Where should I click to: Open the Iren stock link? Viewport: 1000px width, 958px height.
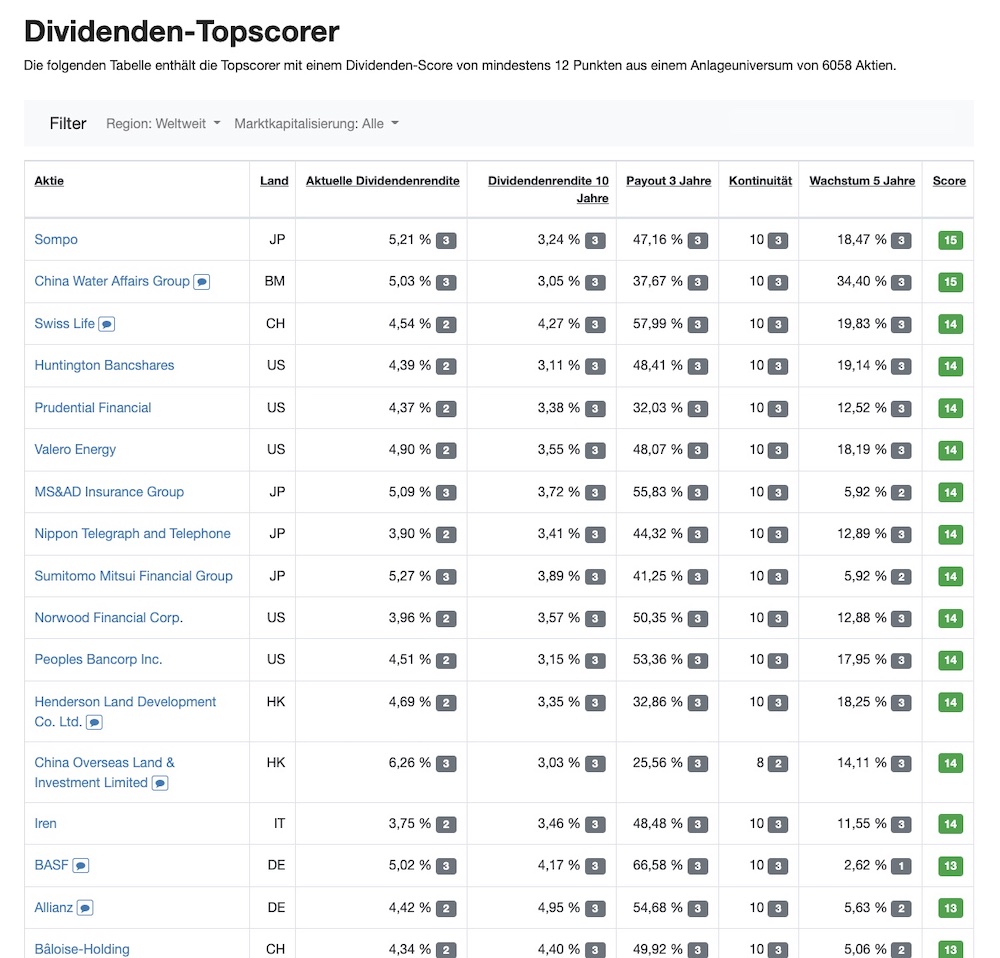pos(45,823)
